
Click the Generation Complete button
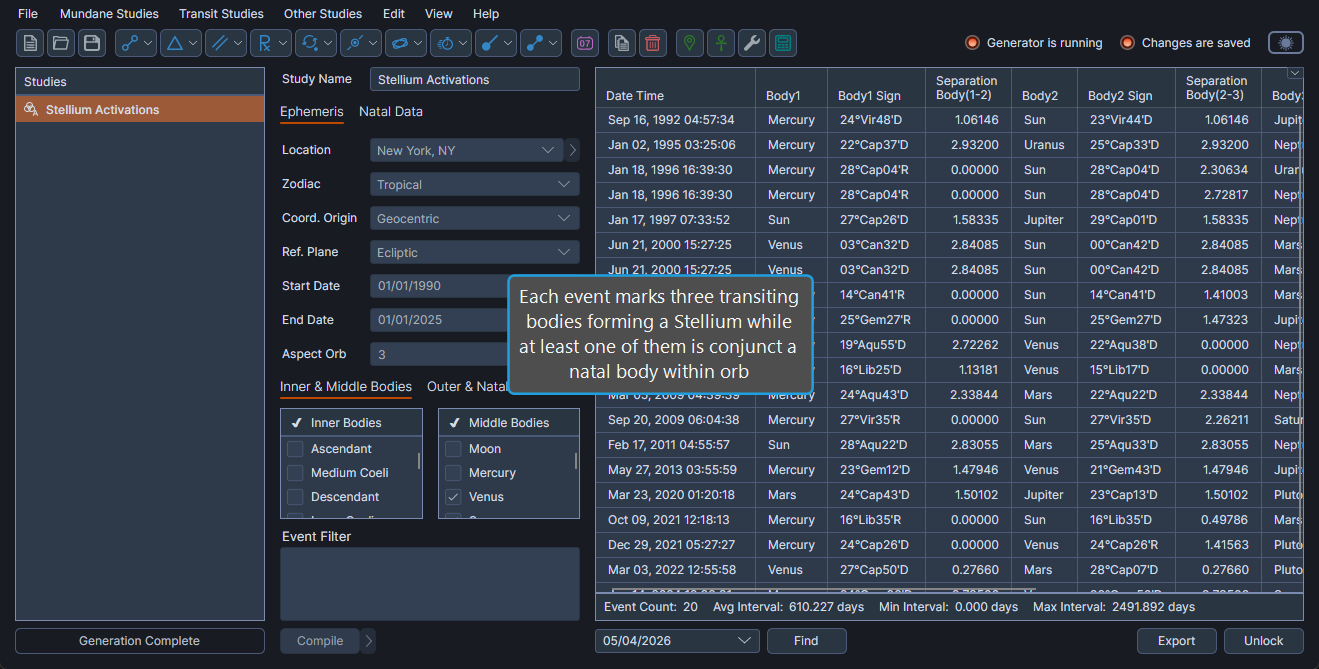140,641
